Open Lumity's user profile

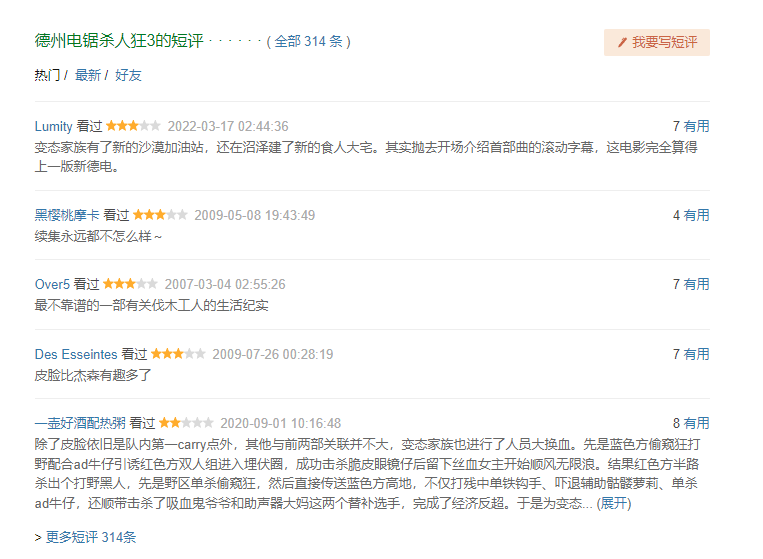pyautogui.click(x=54, y=126)
